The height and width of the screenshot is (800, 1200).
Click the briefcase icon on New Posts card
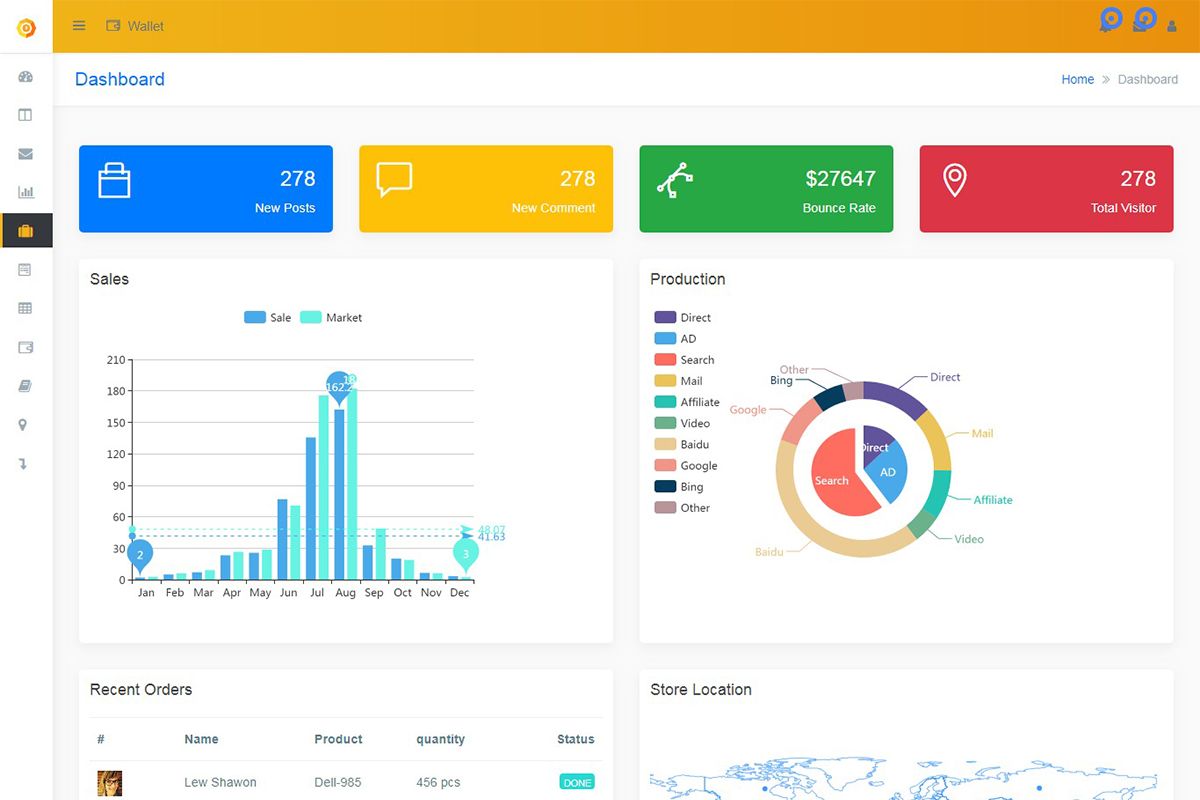tap(114, 180)
